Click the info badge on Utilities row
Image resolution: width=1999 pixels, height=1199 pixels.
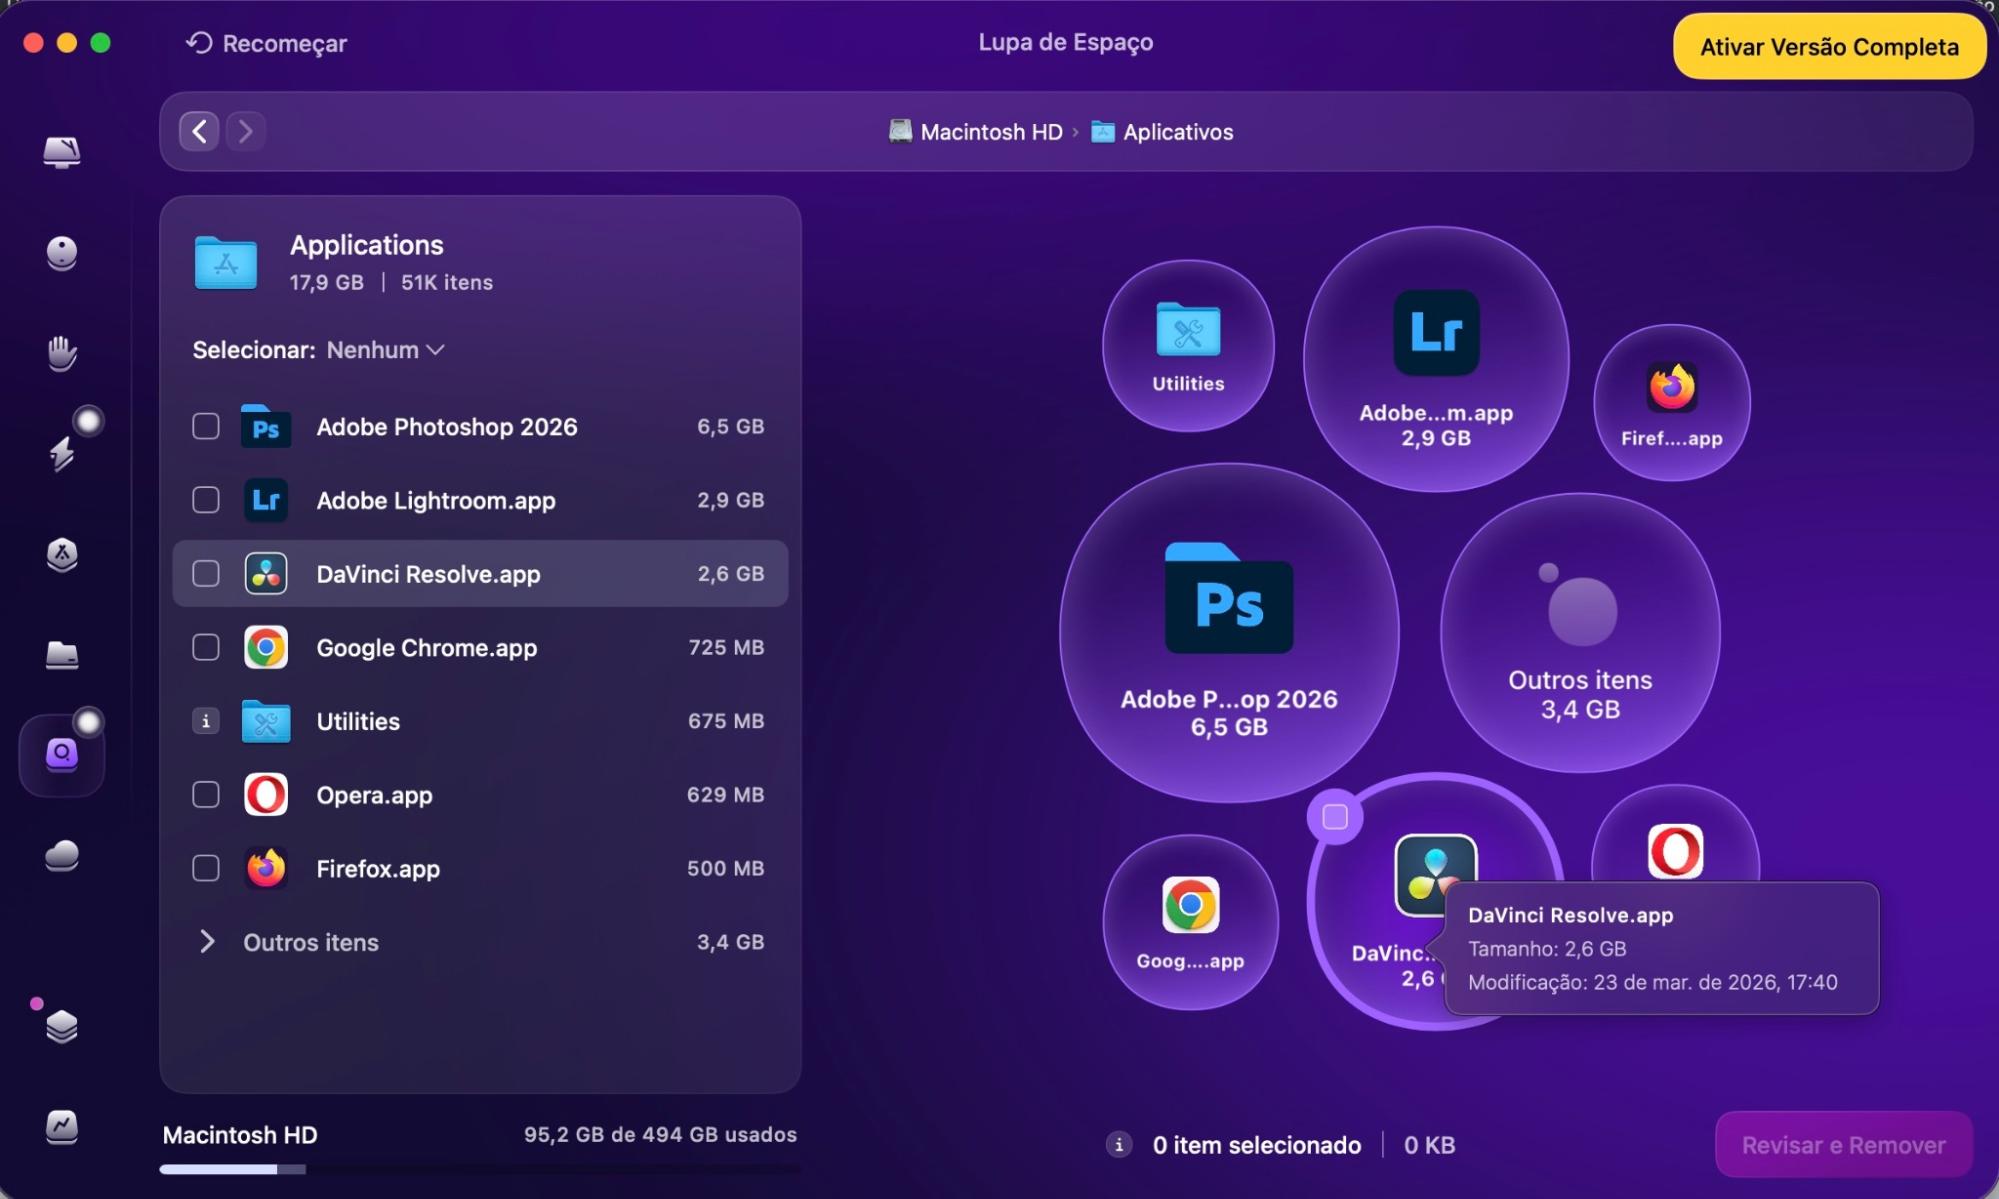pos(205,721)
